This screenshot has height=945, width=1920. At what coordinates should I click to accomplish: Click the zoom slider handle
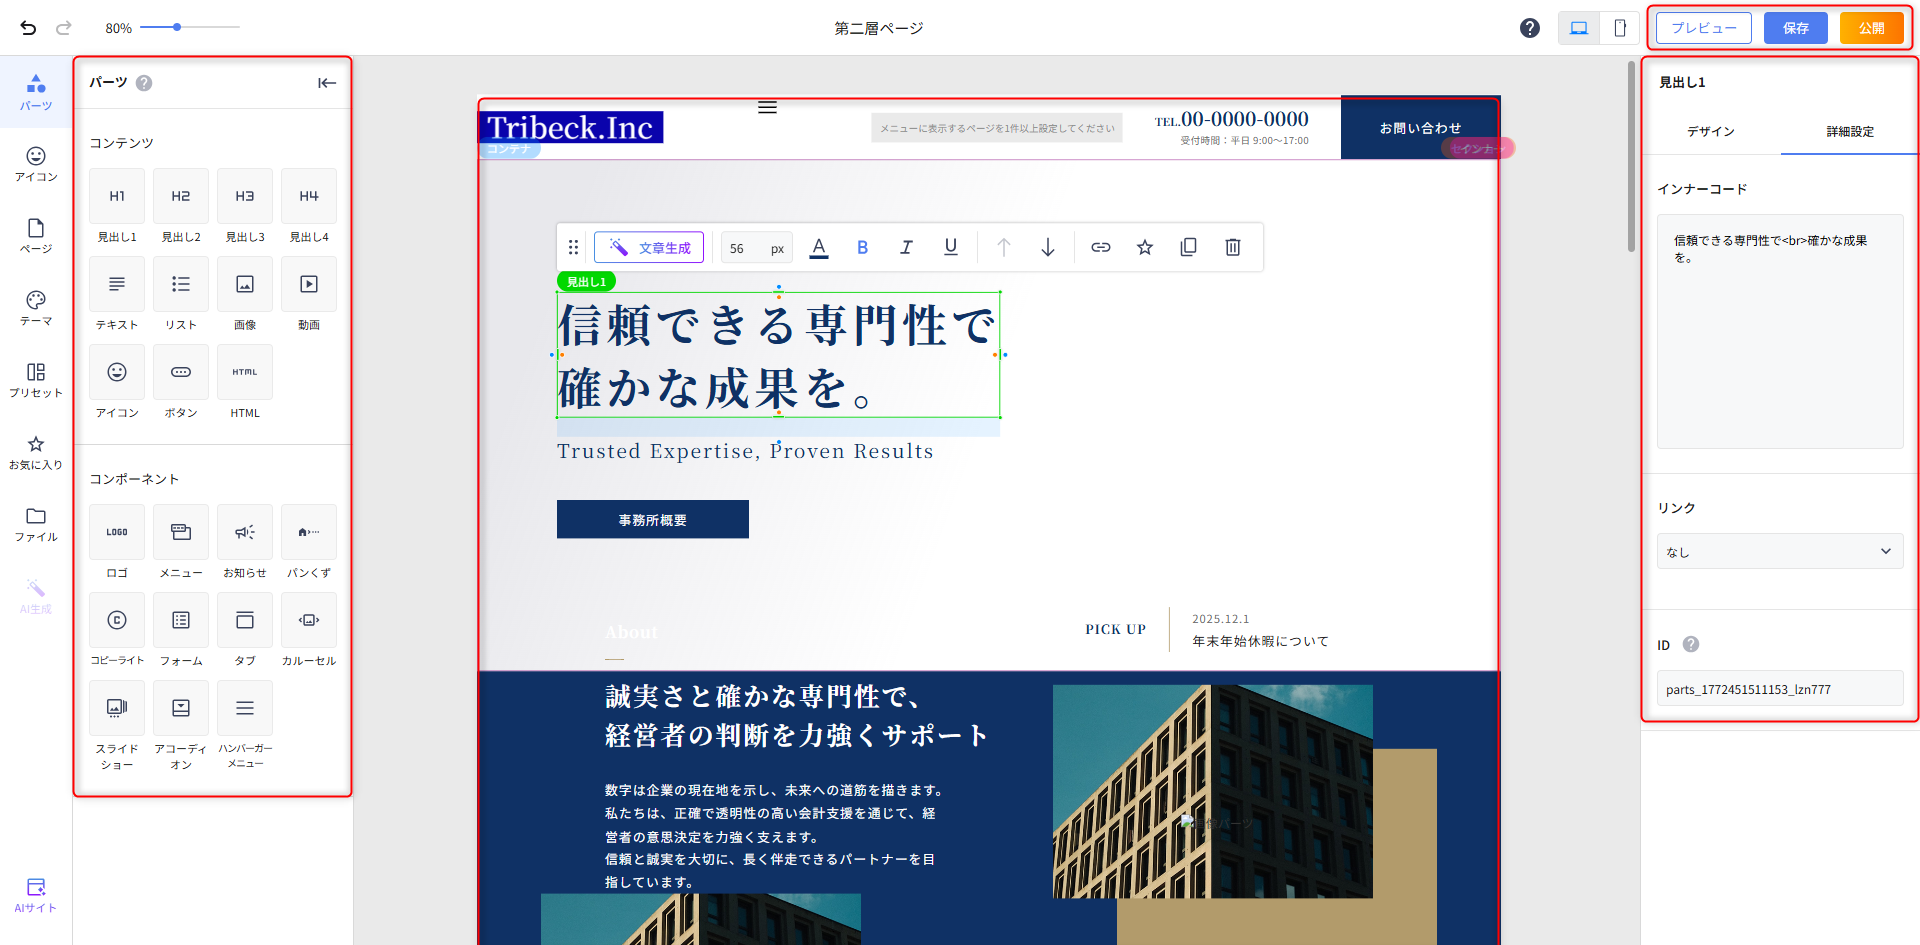(177, 27)
